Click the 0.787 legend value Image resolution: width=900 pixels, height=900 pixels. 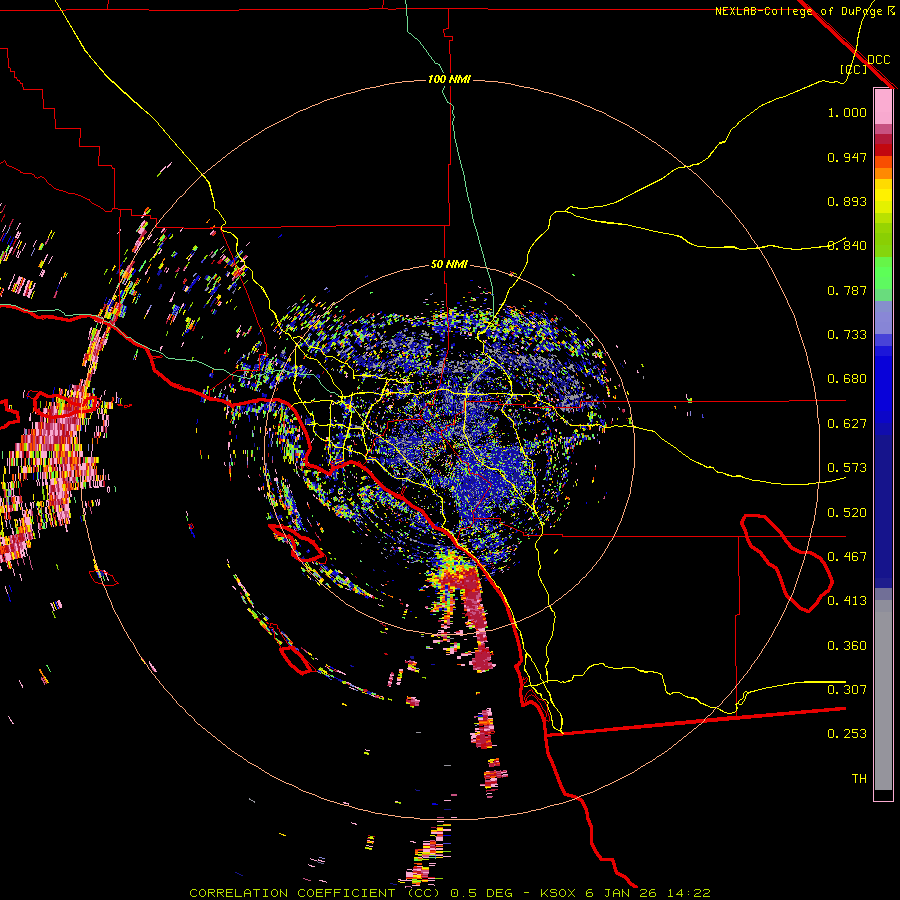(847, 290)
